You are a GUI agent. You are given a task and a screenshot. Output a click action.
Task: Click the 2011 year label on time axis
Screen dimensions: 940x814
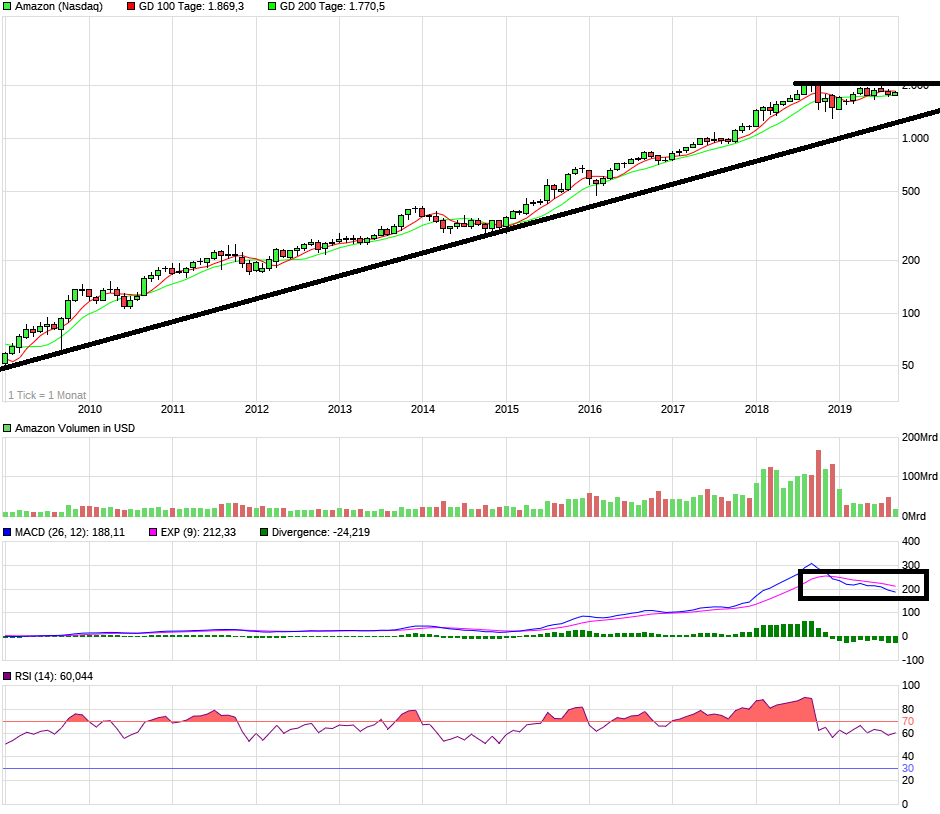pos(173,409)
